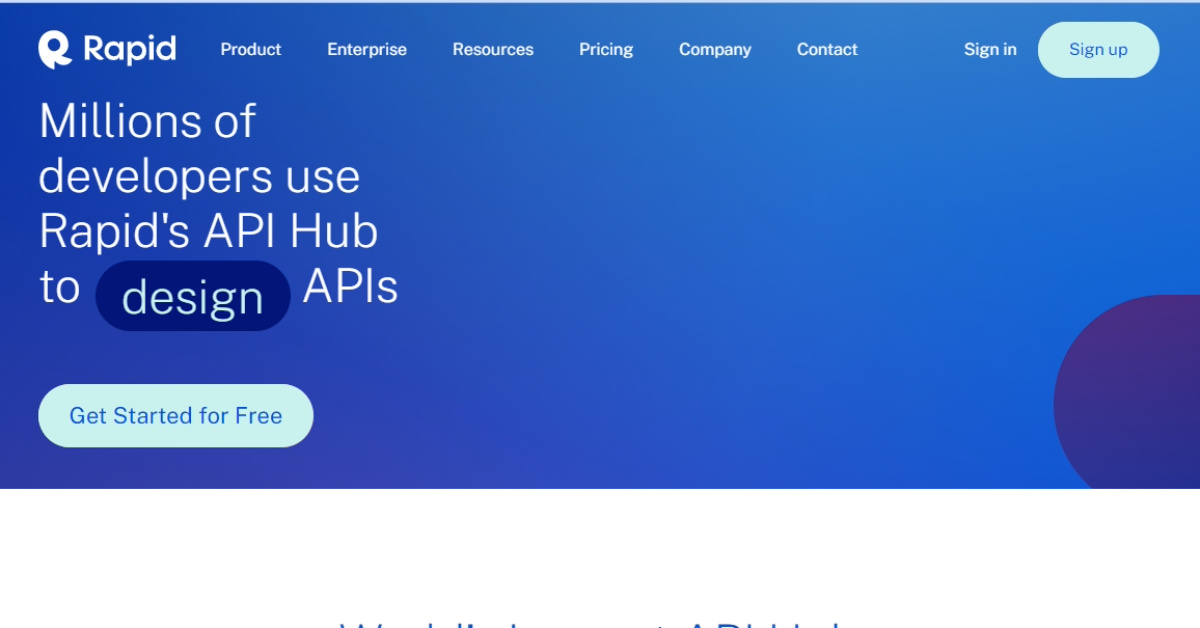
Task: Click Get Started for Free
Action: pyautogui.click(x=175, y=415)
